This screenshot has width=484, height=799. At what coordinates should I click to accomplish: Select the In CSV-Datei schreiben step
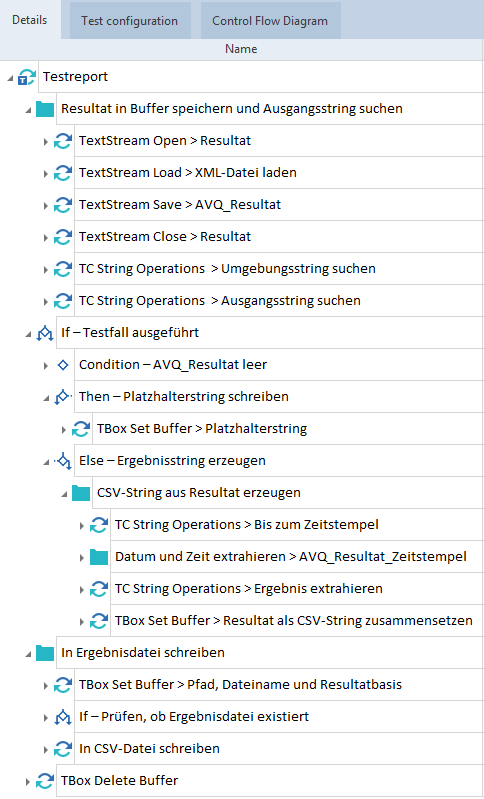coord(278,749)
